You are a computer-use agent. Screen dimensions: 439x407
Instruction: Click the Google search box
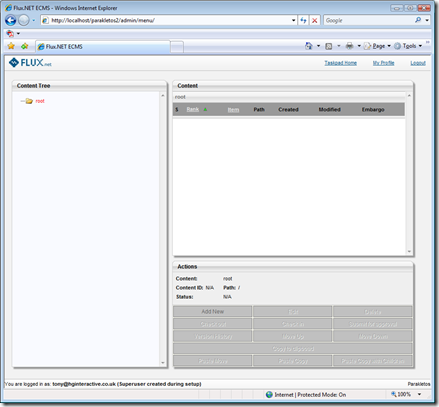pos(368,20)
